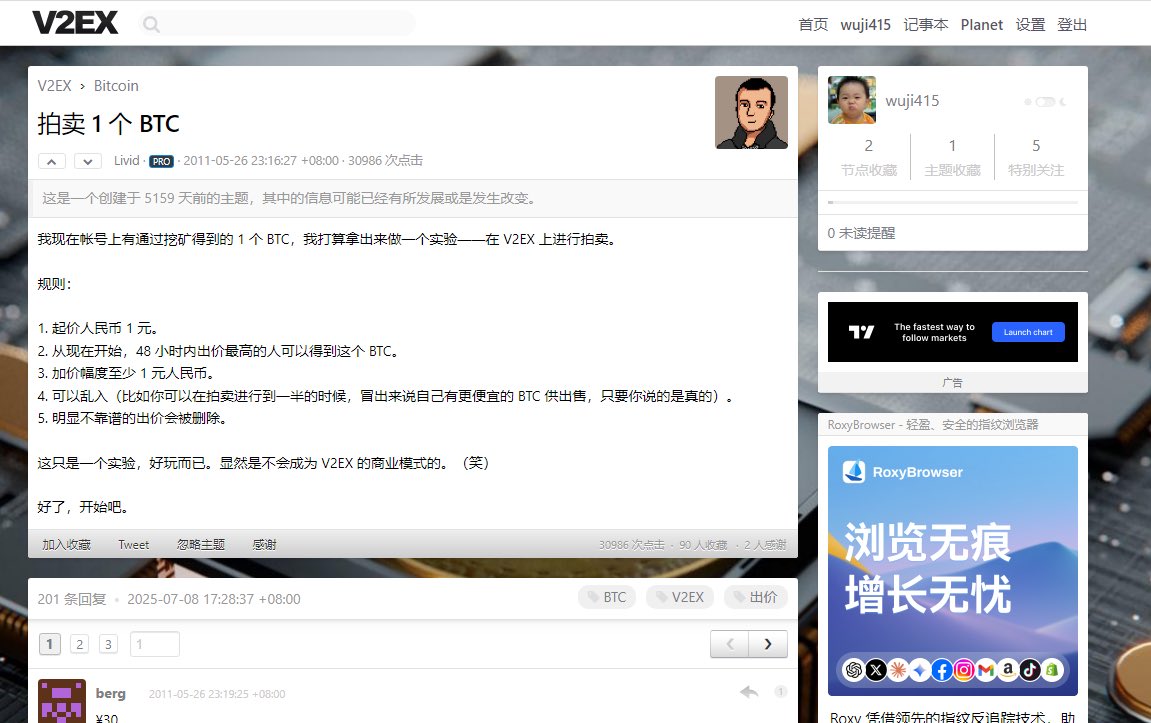Screen dimensions: 1151x723
Task: Open 主题收藏 count in sidebar
Action: 952,157
